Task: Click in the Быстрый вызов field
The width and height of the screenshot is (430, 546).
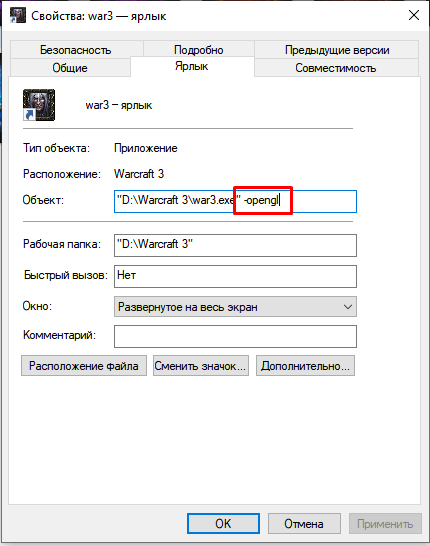Action: [x=235, y=276]
